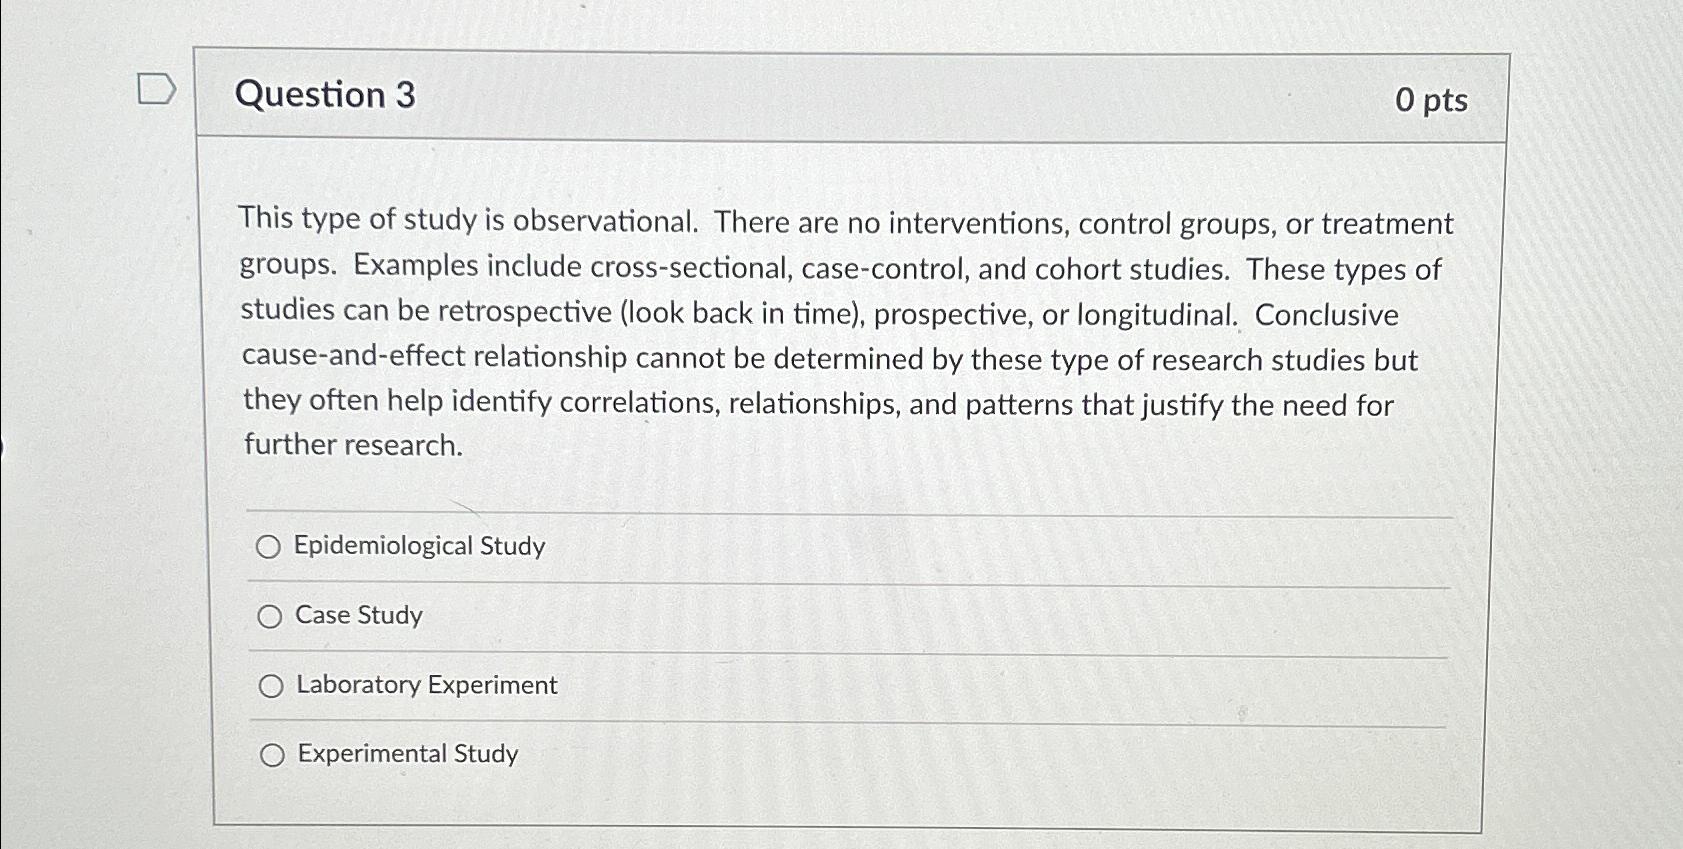This screenshot has width=1683, height=849.
Task: Click the Epidemiological Study answer label text
Action: click(419, 547)
